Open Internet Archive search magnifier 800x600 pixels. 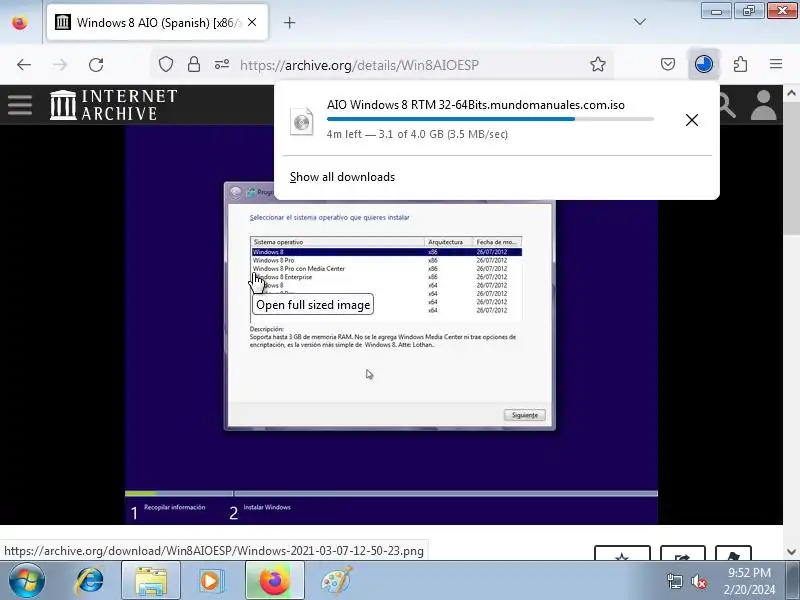[x=727, y=106]
